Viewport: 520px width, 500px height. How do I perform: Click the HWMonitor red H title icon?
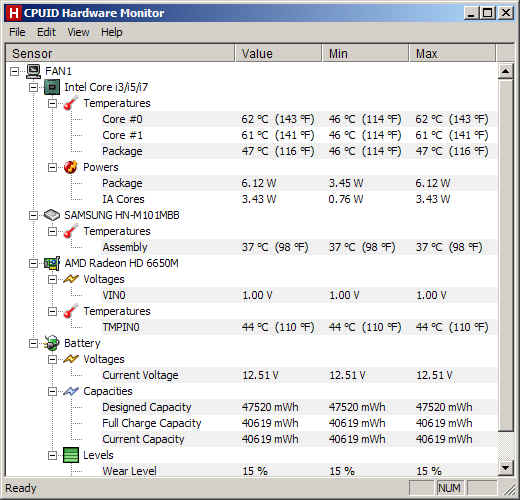coord(14,13)
